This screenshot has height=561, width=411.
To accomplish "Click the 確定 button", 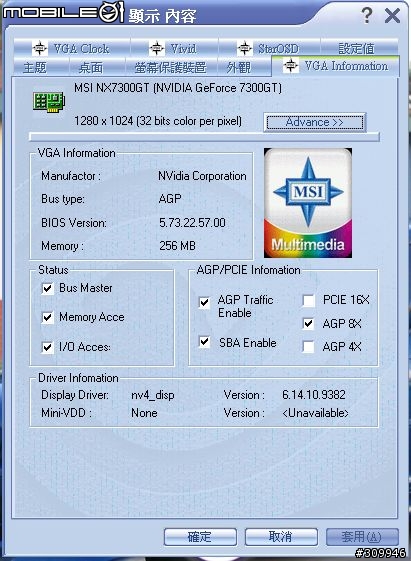I will pos(200,537).
